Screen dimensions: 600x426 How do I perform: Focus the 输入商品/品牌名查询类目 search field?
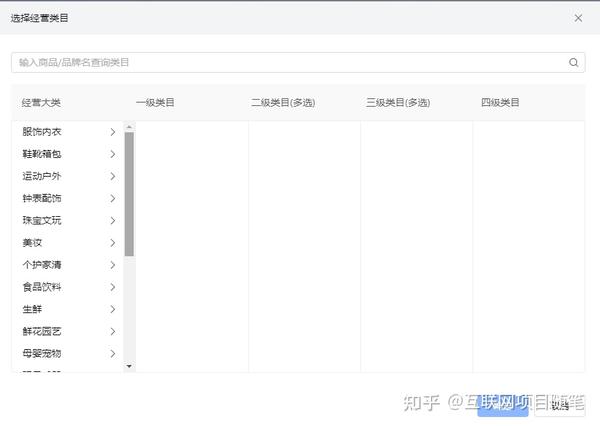coord(298,62)
